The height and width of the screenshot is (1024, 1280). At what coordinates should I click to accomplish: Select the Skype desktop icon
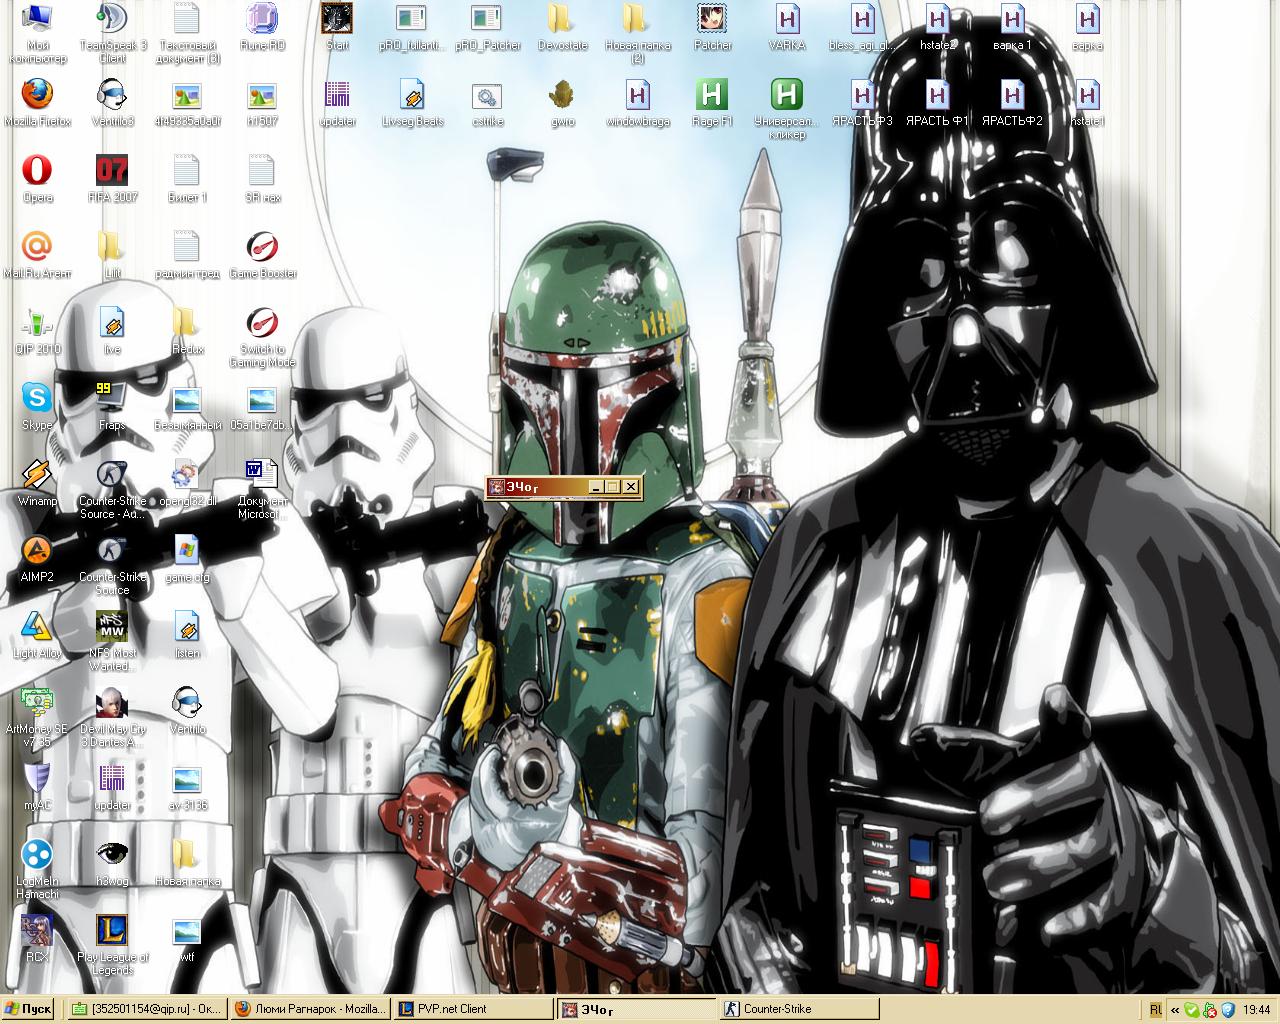coord(37,407)
